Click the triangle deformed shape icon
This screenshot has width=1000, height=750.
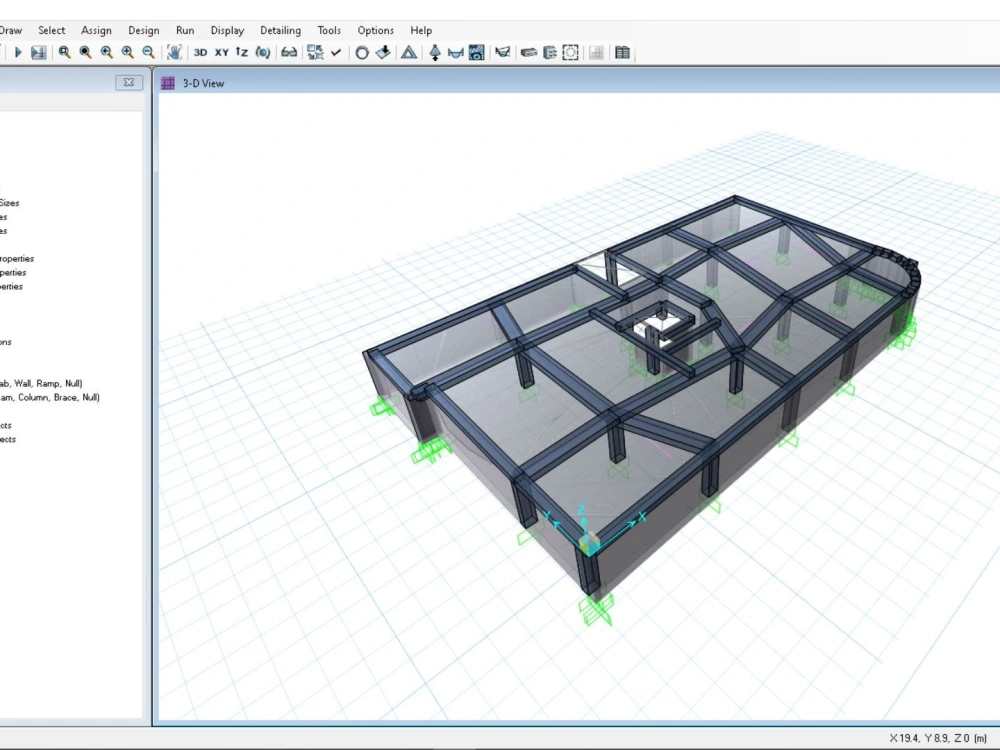pos(409,52)
